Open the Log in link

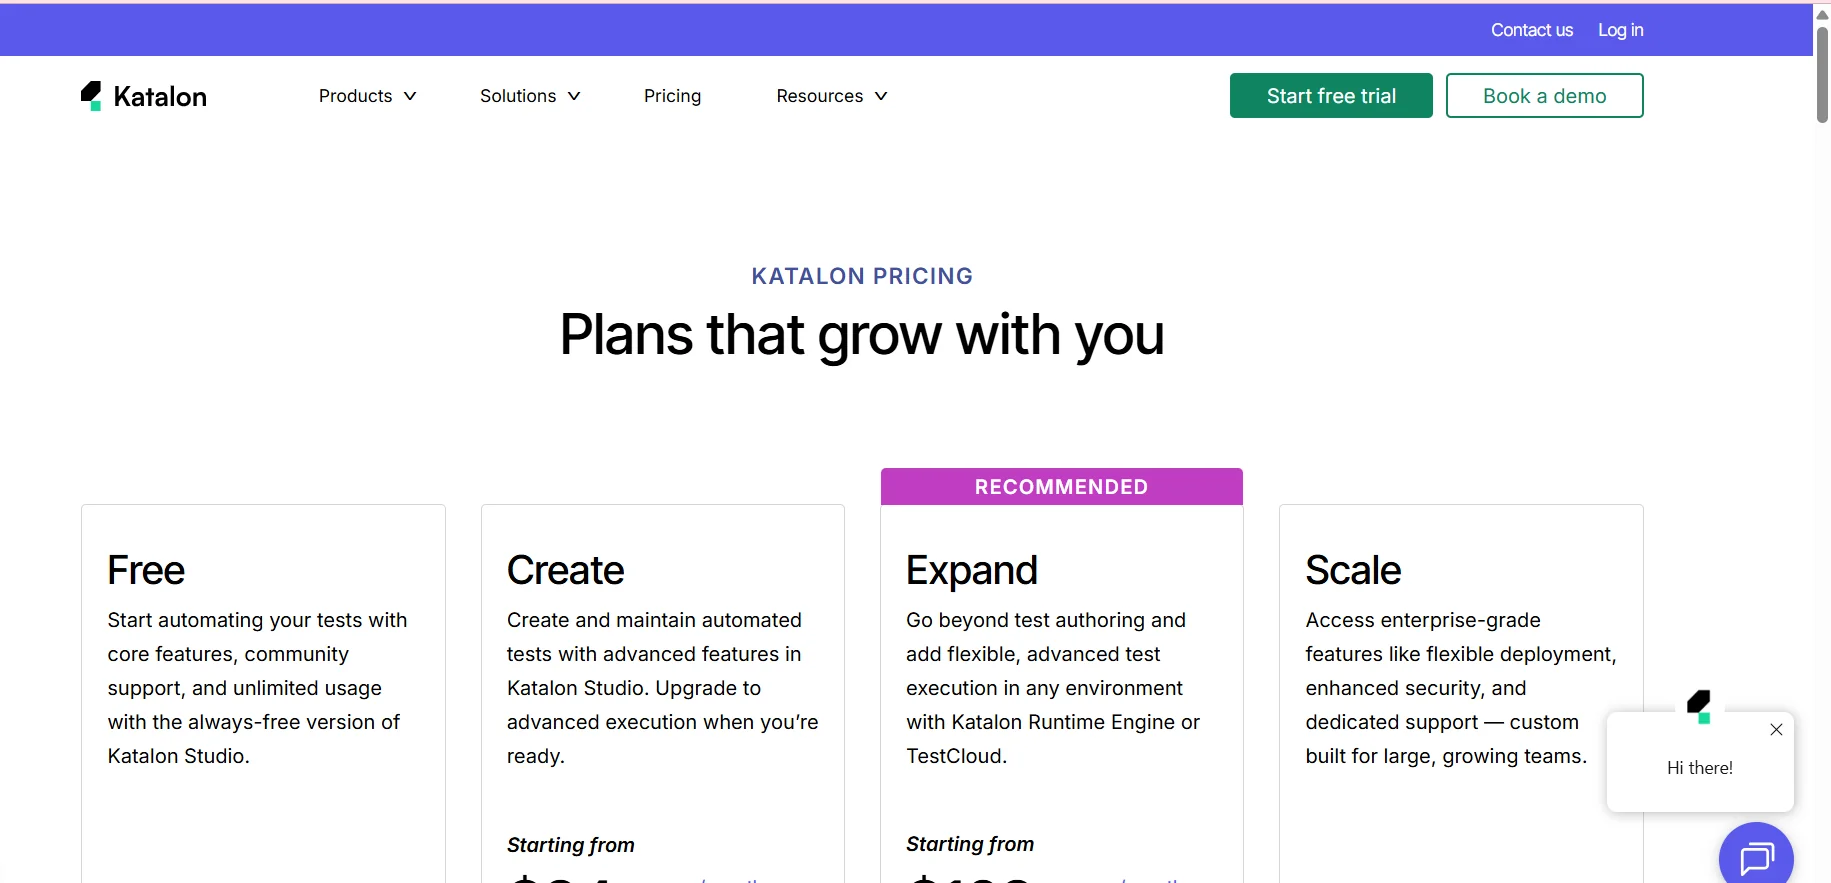coord(1620,30)
